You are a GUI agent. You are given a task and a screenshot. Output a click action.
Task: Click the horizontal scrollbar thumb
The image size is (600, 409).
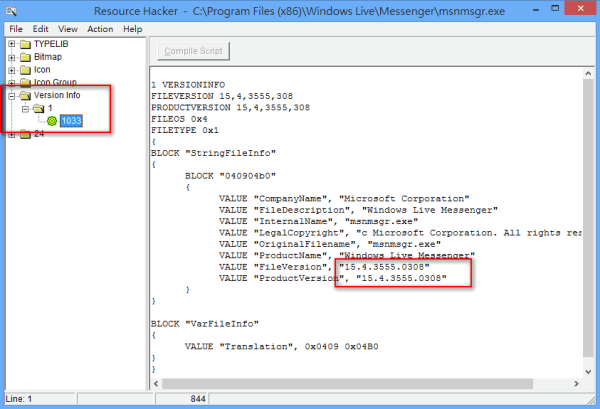pyautogui.click(x=347, y=383)
